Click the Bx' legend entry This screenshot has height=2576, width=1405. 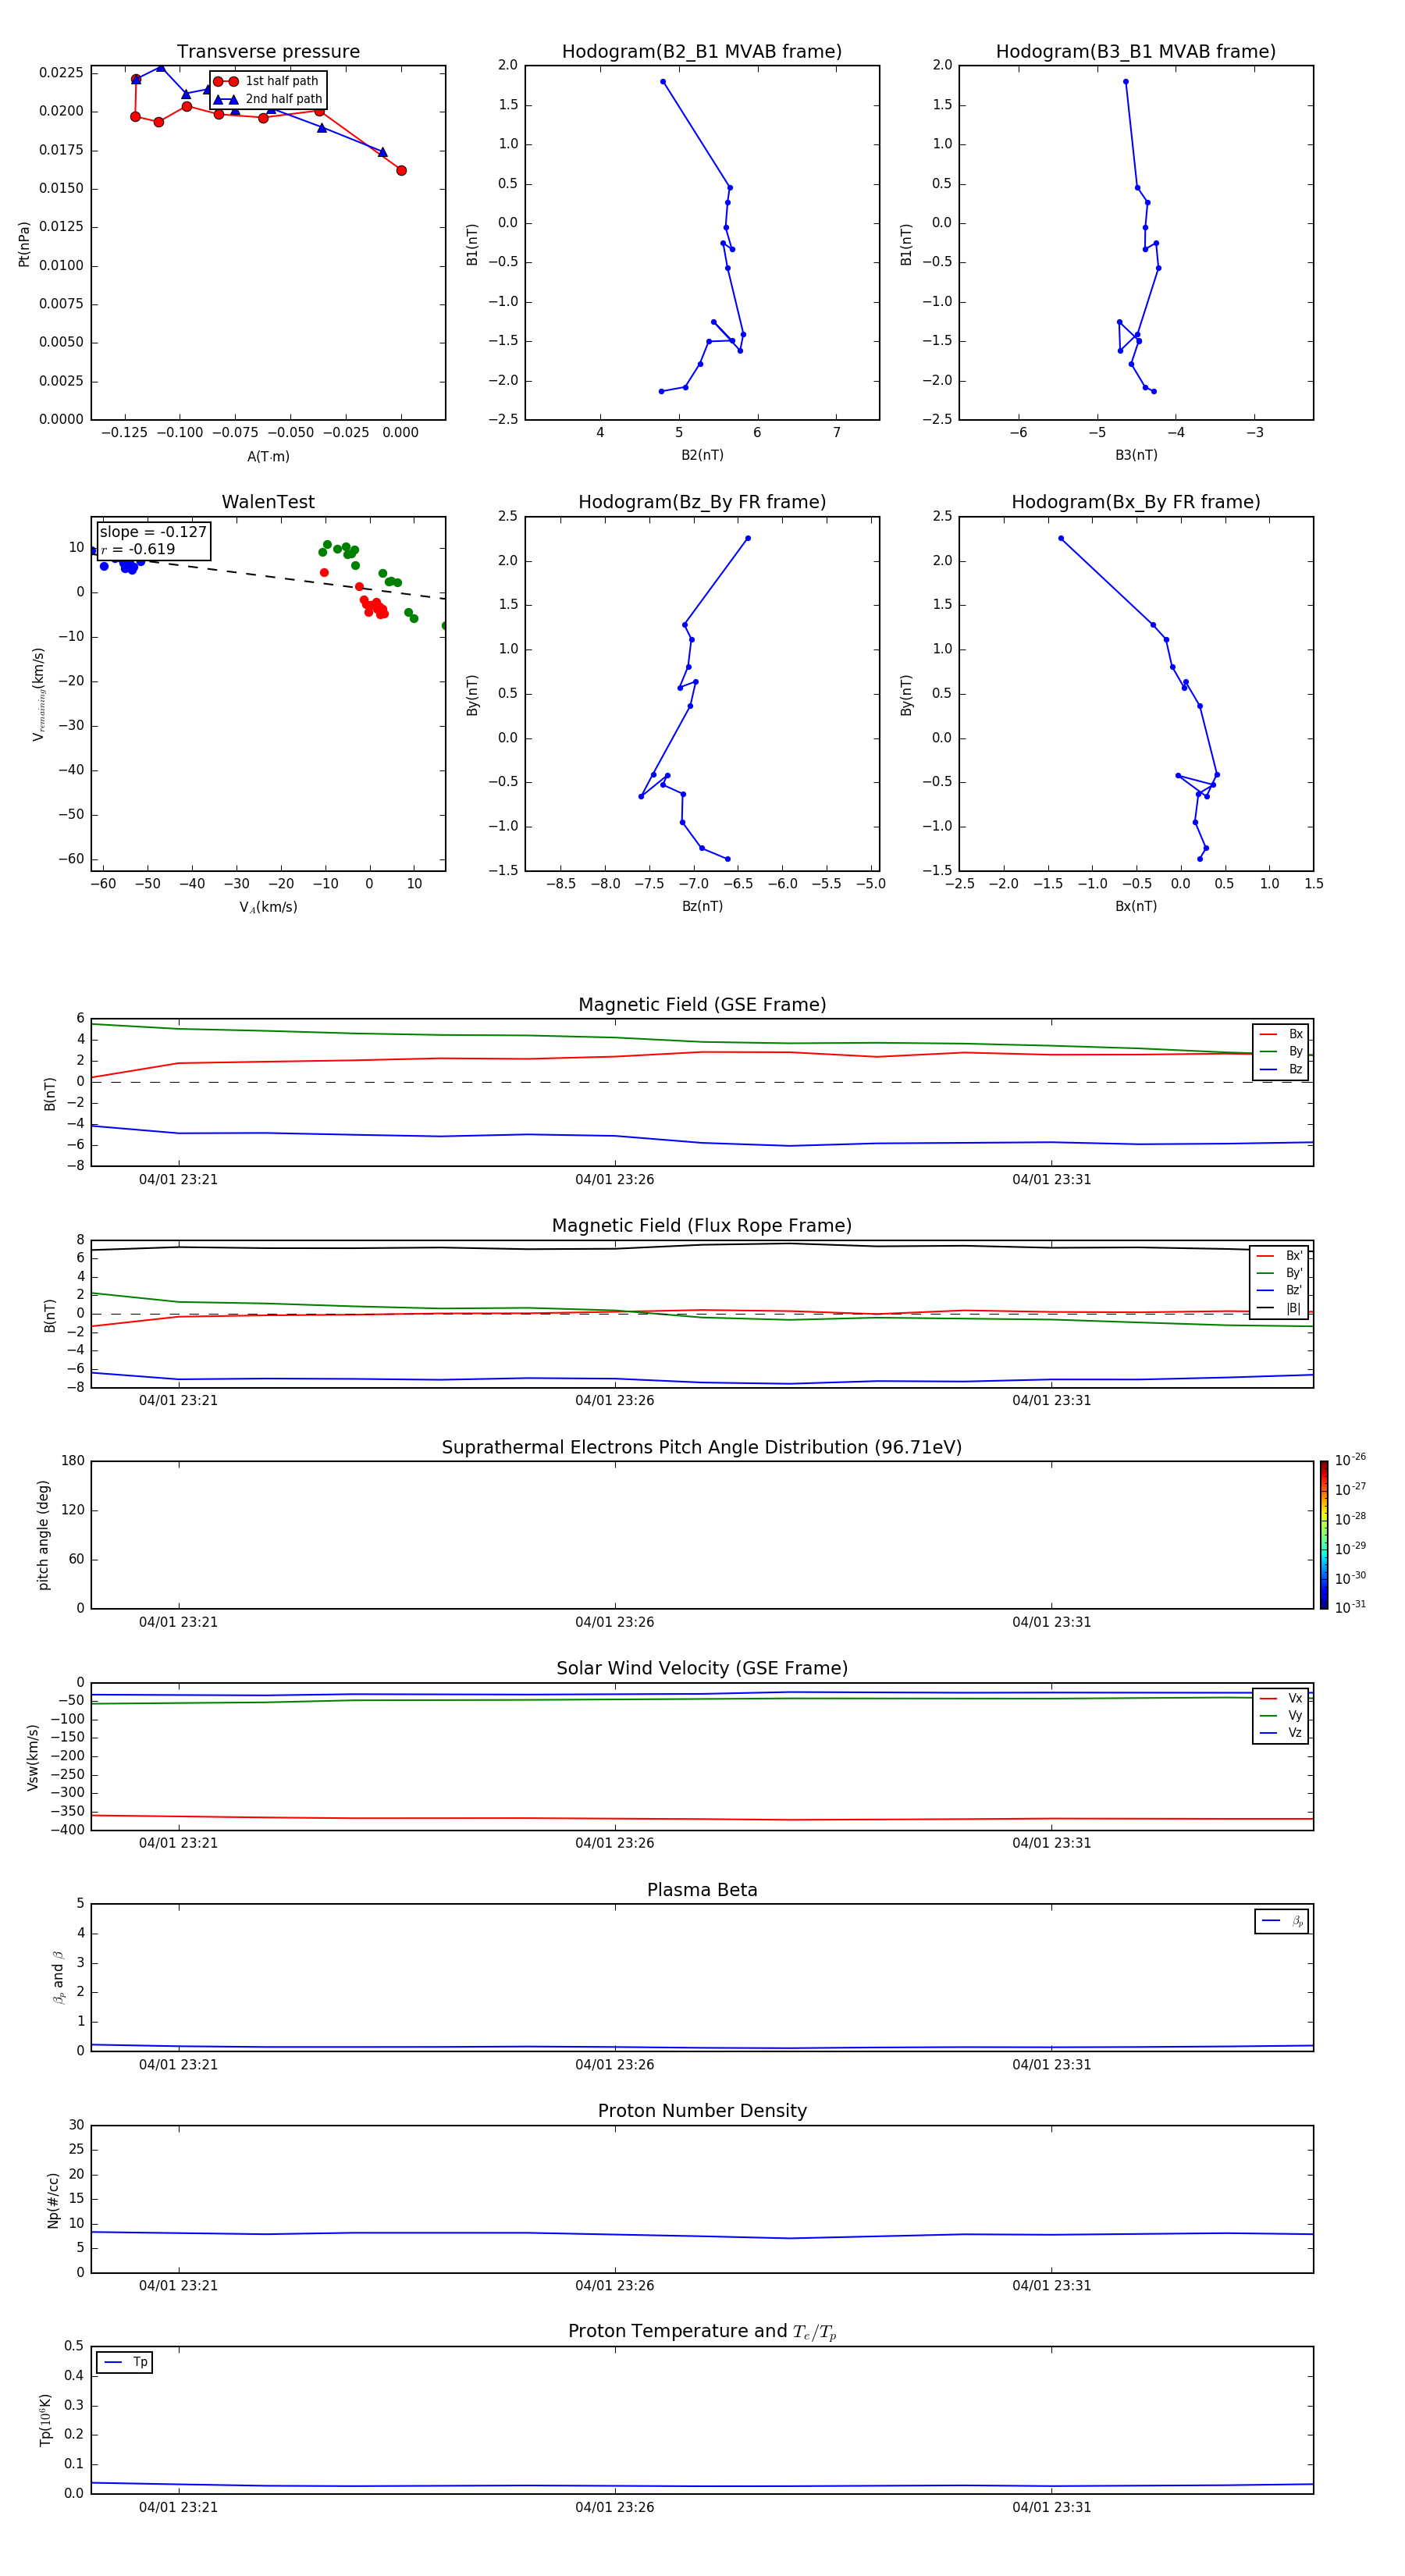1280,1256
